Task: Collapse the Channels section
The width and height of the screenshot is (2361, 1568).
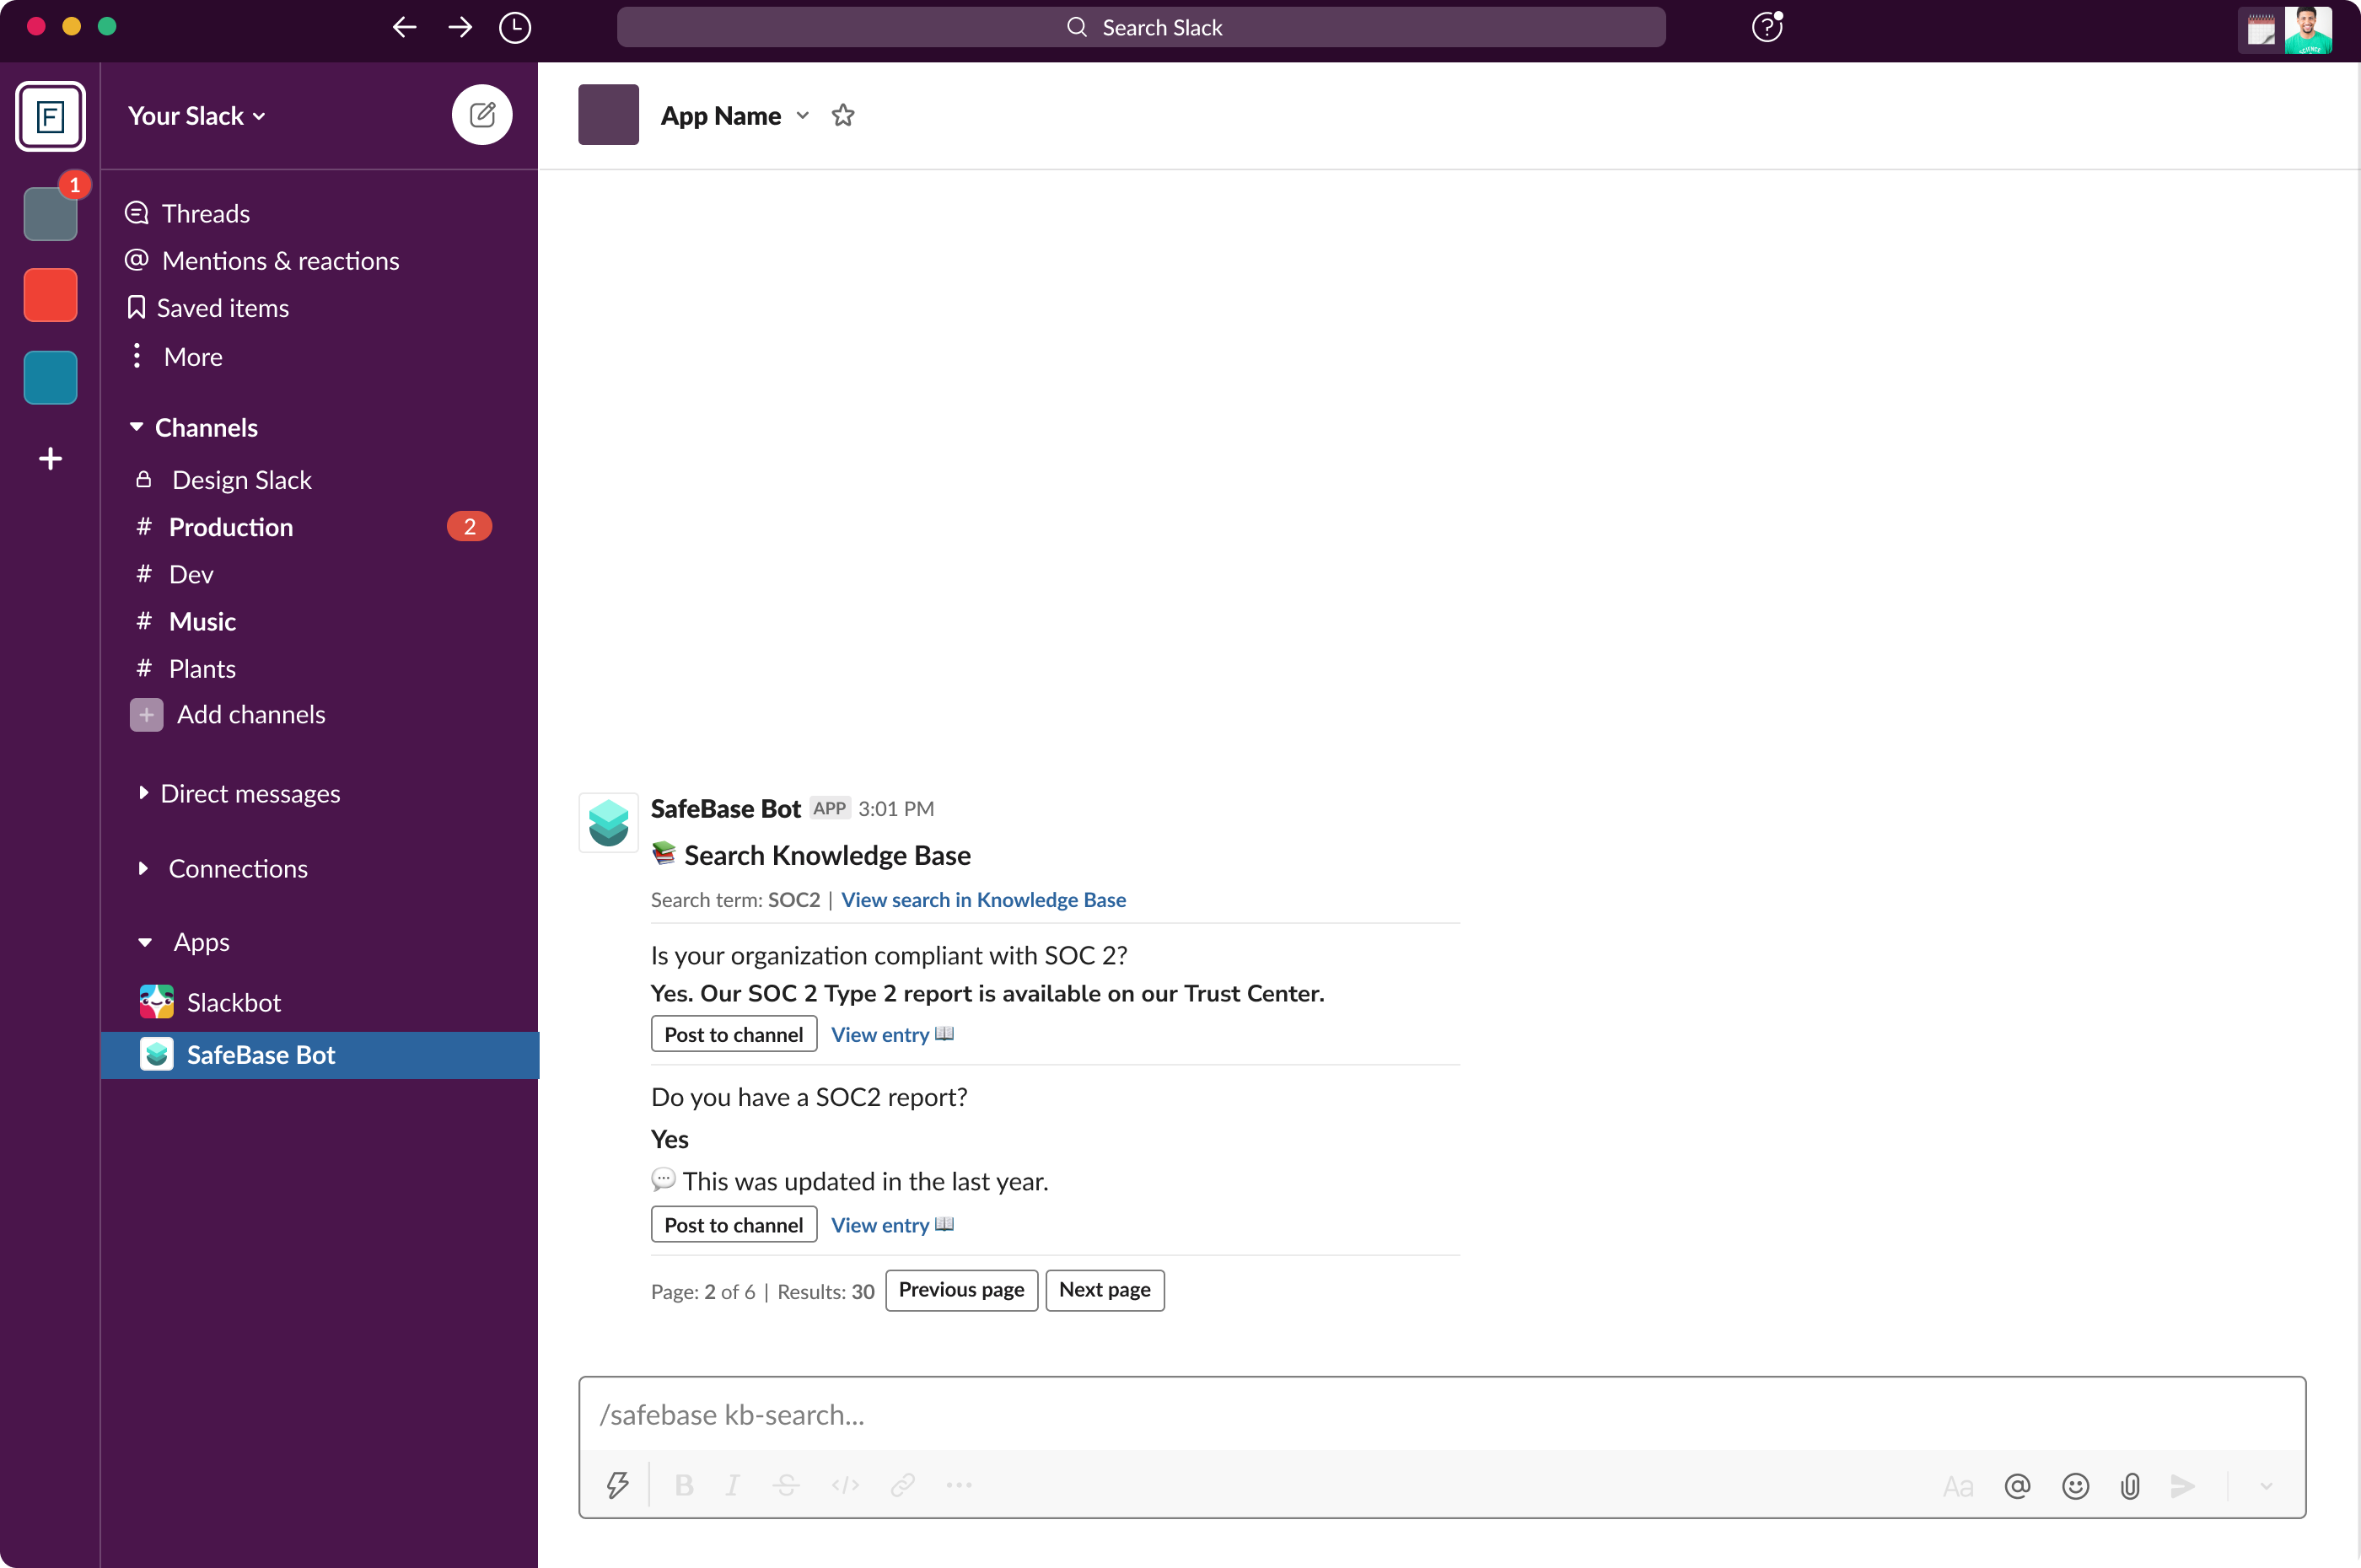Action: (x=137, y=427)
